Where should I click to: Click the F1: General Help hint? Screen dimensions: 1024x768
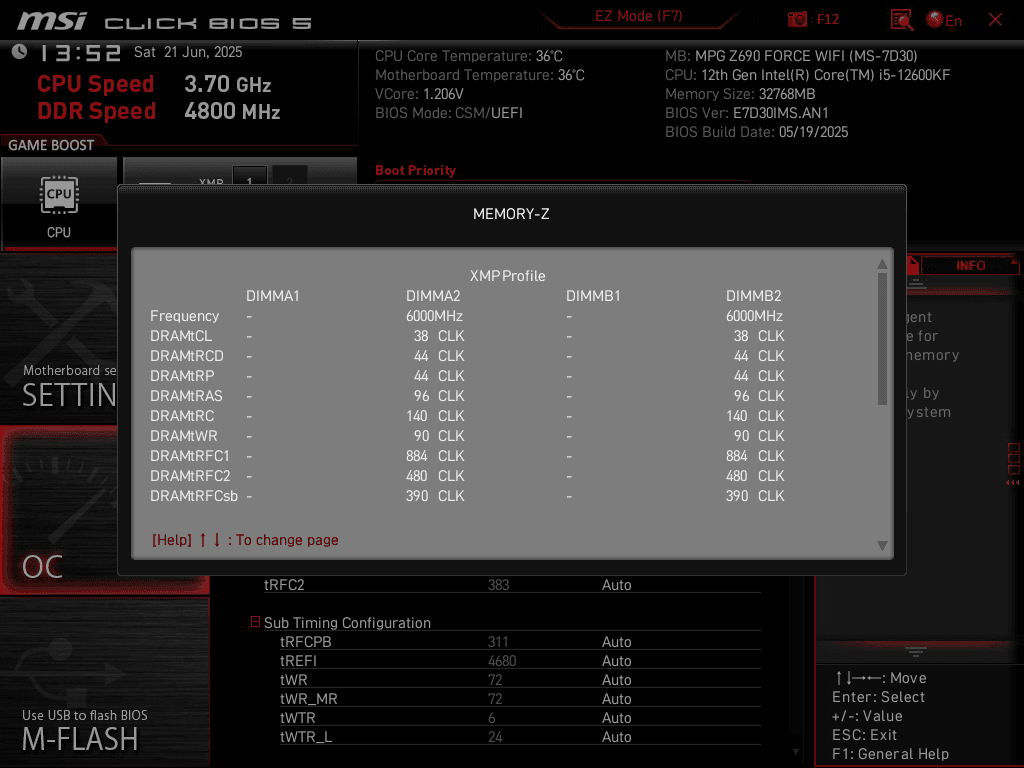point(890,754)
